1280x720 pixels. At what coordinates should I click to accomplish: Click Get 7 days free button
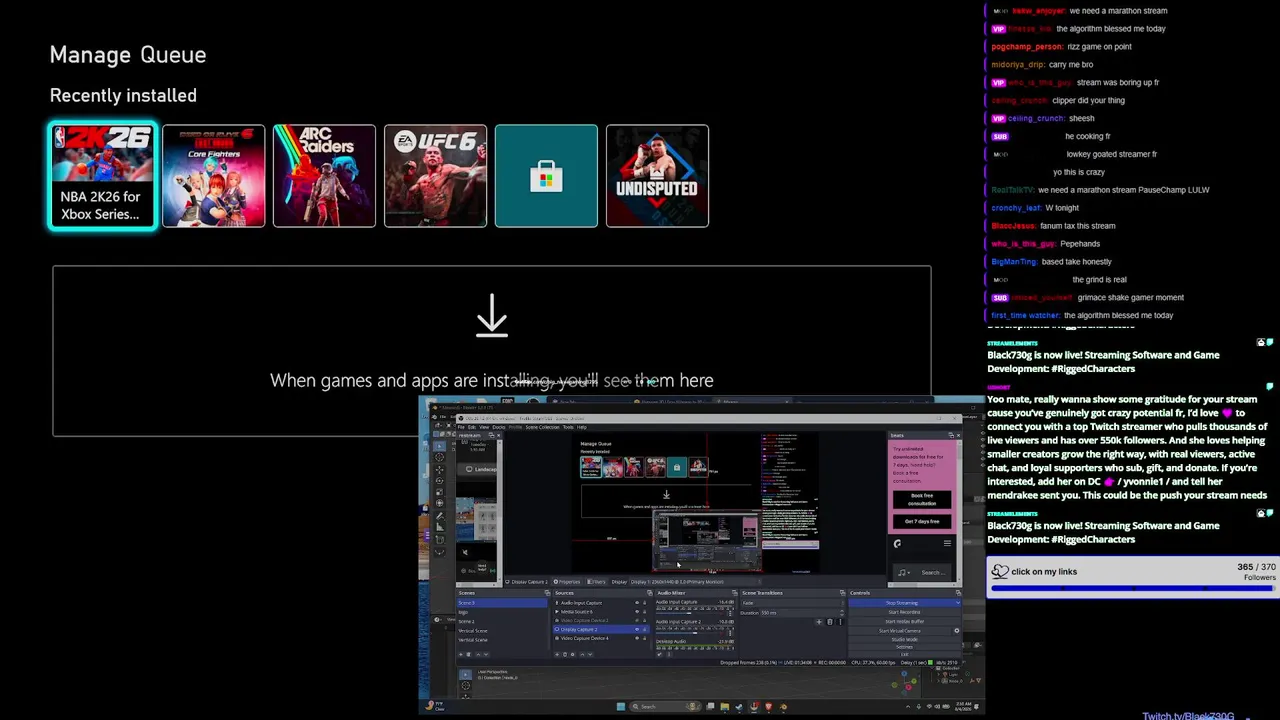coord(922,521)
